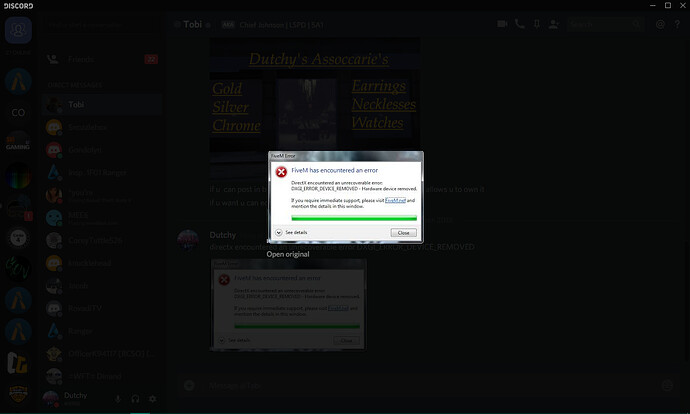Open the Insp. [FD] Ranger direct message
Image resolution: width=690 pixels, height=414 pixels.
[102, 172]
